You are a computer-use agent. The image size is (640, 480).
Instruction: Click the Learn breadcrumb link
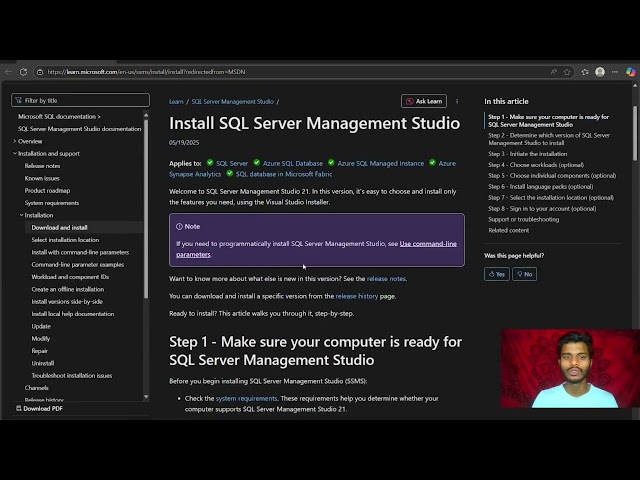tap(176, 102)
